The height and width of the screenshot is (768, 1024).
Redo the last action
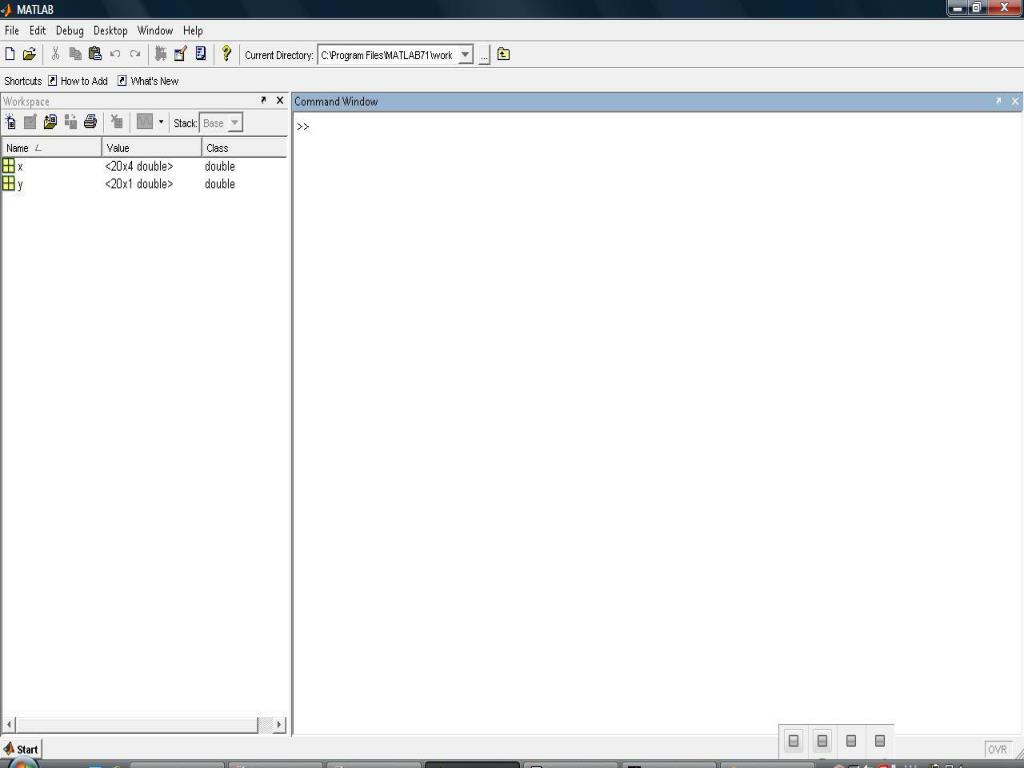[135, 54]
